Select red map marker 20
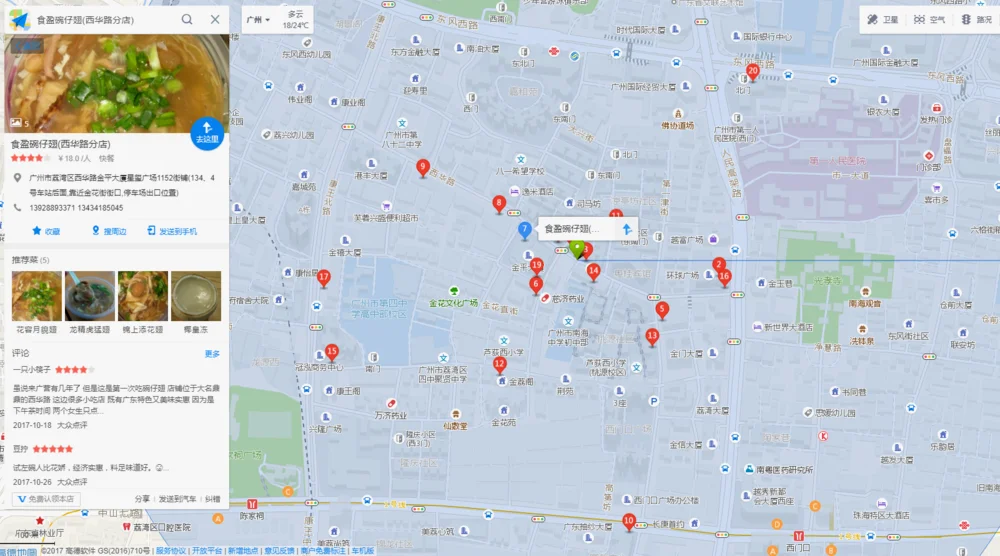The height and width of the screenshot is (556, 1000). [753, 72]
